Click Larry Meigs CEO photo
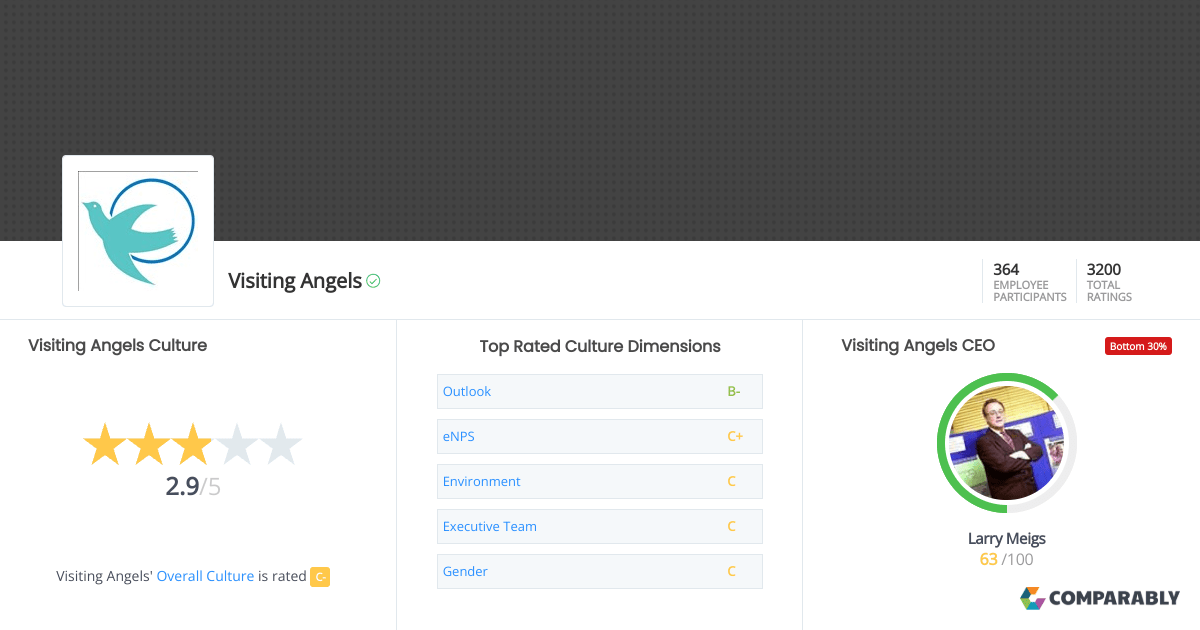The width and height of the screenshot is (1200, 630). pyautogui.click(x=1006, y=443)
